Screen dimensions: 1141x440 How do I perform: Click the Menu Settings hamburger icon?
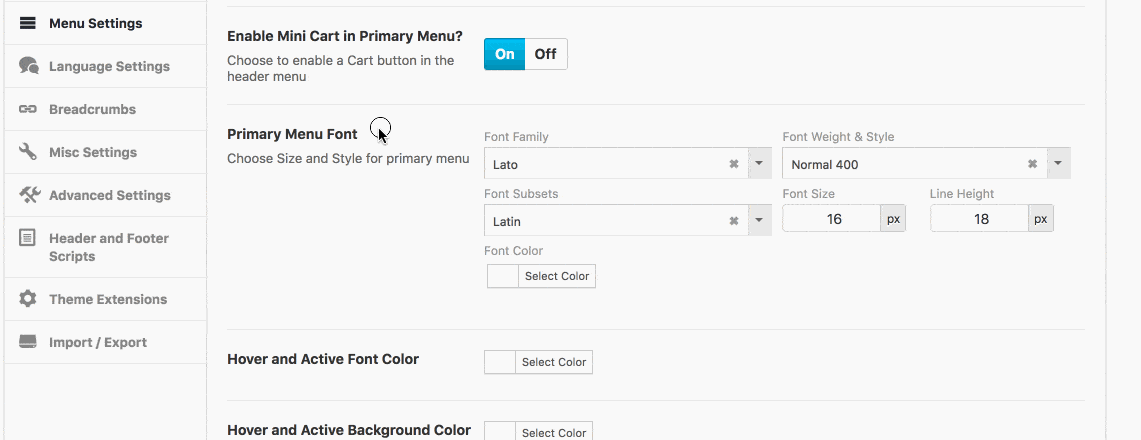(28, 23)
